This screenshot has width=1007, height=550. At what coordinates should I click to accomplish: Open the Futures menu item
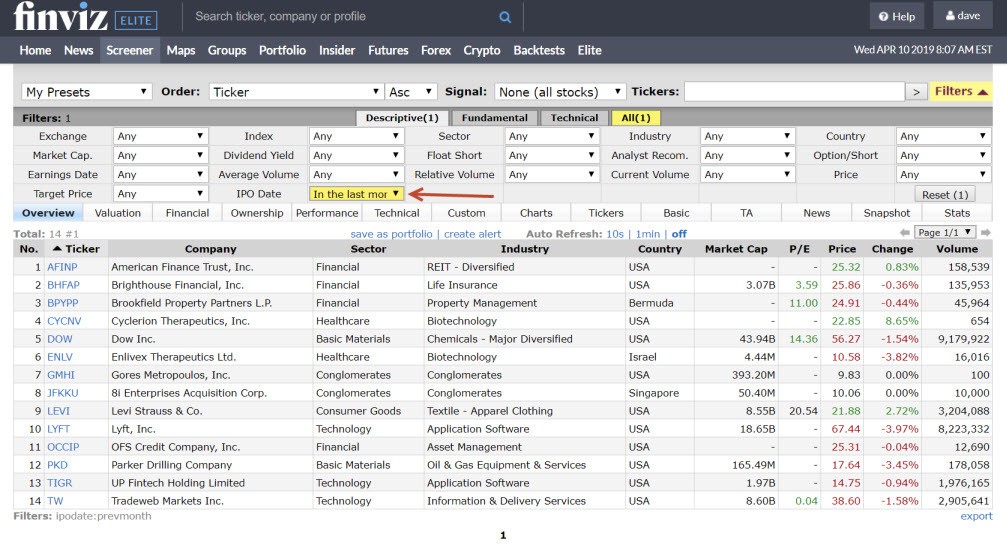click(388, 50)
